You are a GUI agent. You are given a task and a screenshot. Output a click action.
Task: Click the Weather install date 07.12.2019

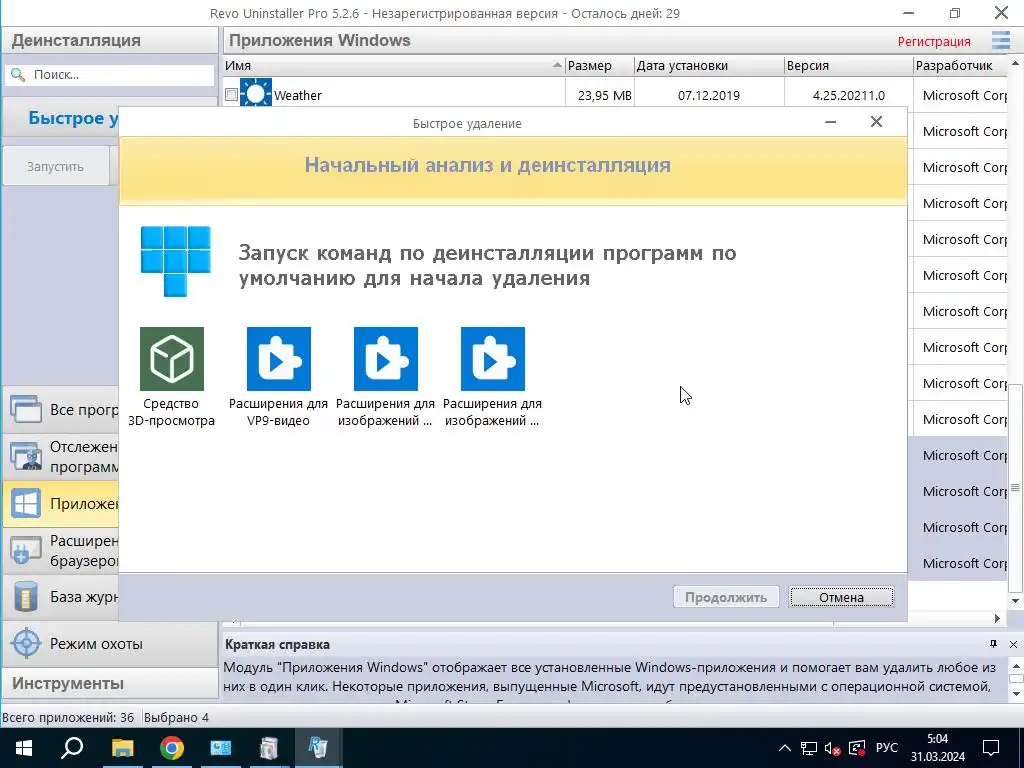click(709, 95)
